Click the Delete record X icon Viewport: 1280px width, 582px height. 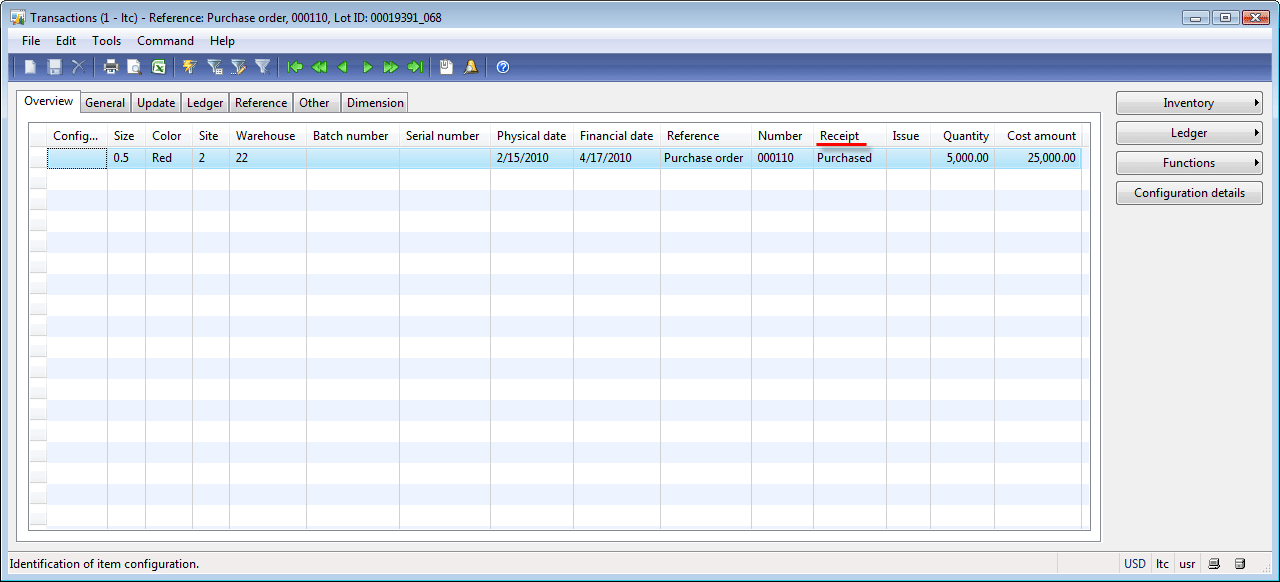pyautogui.click(x=77, y=67)
